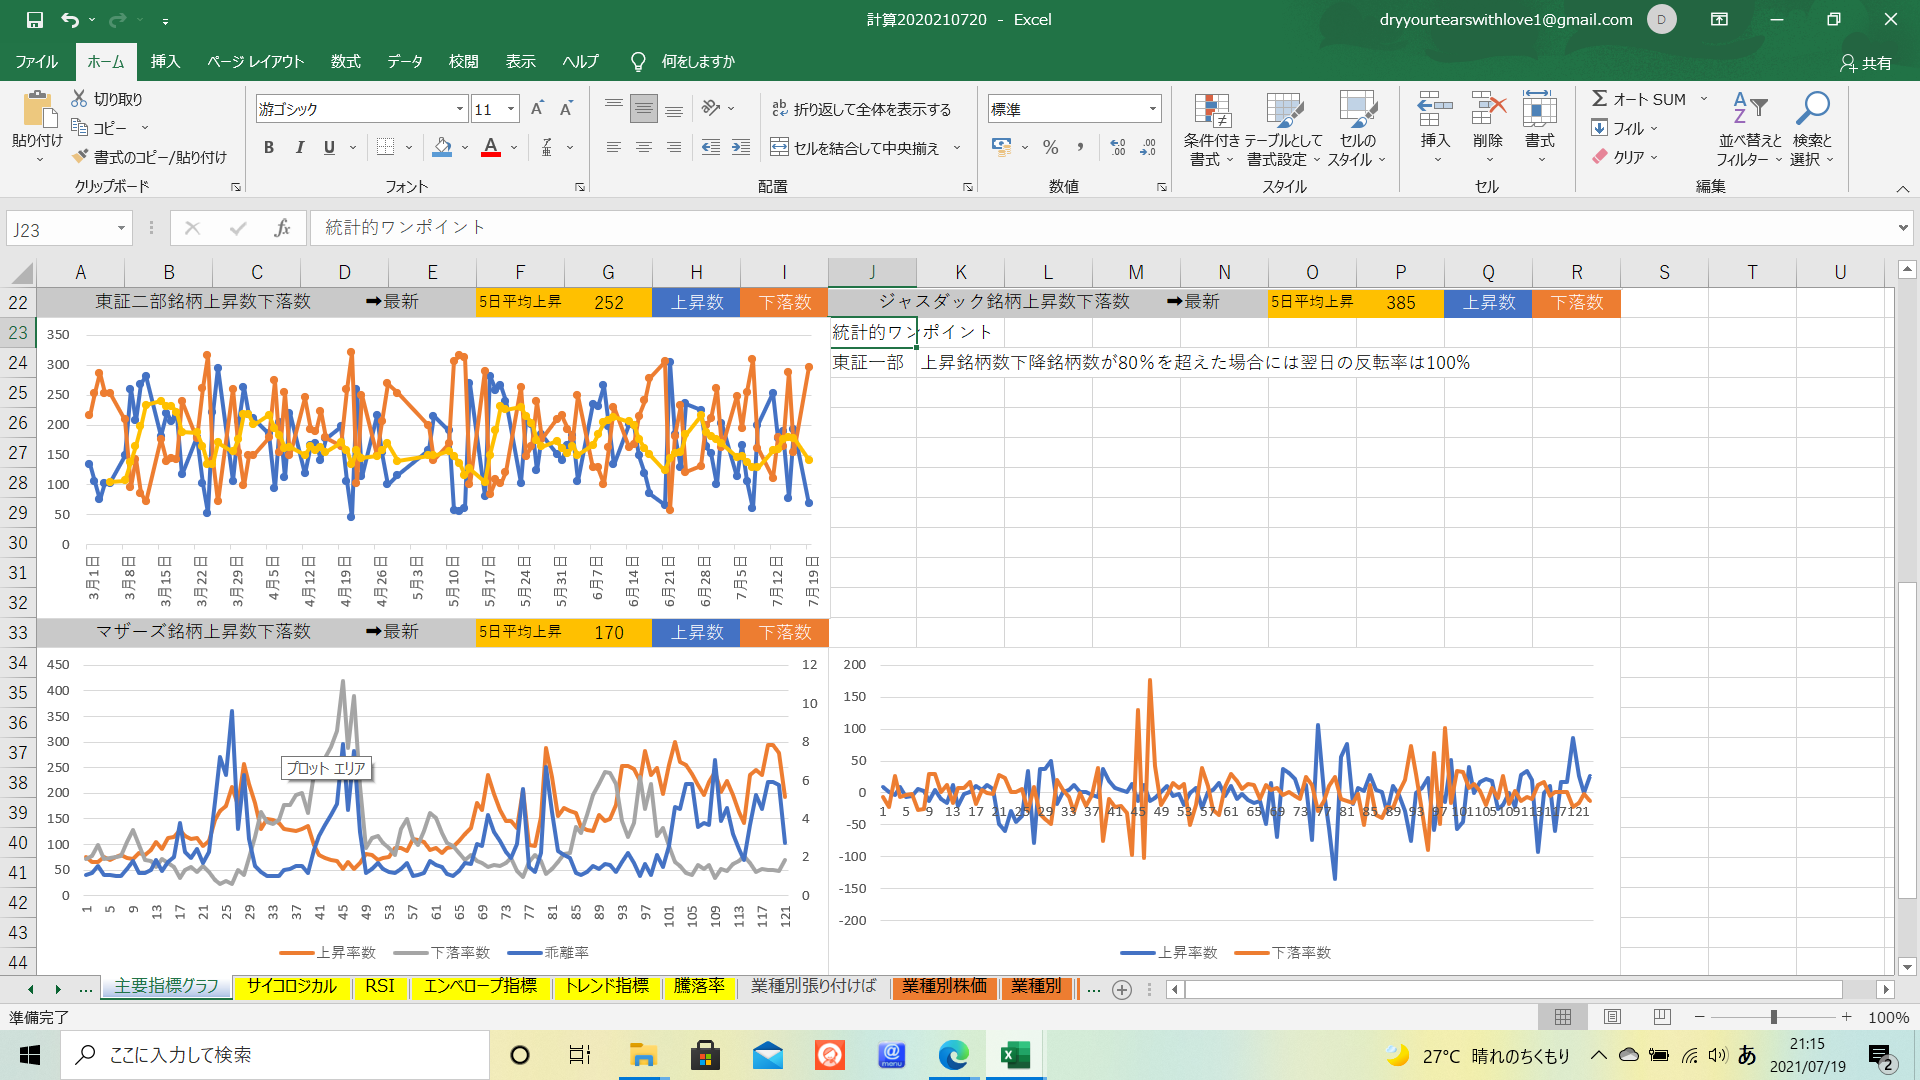Click merge and center cells button
Viewport: 1920px width, 1080px height.
click(855, 148)
